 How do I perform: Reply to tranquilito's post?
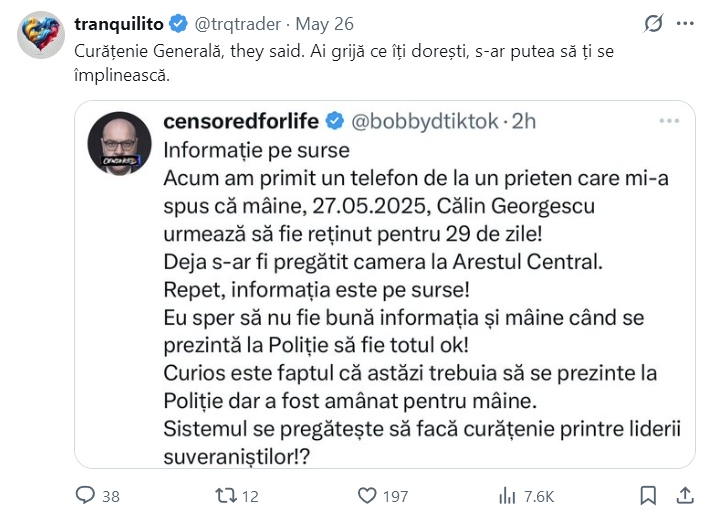pyautogui.click(x=87, y=496)
